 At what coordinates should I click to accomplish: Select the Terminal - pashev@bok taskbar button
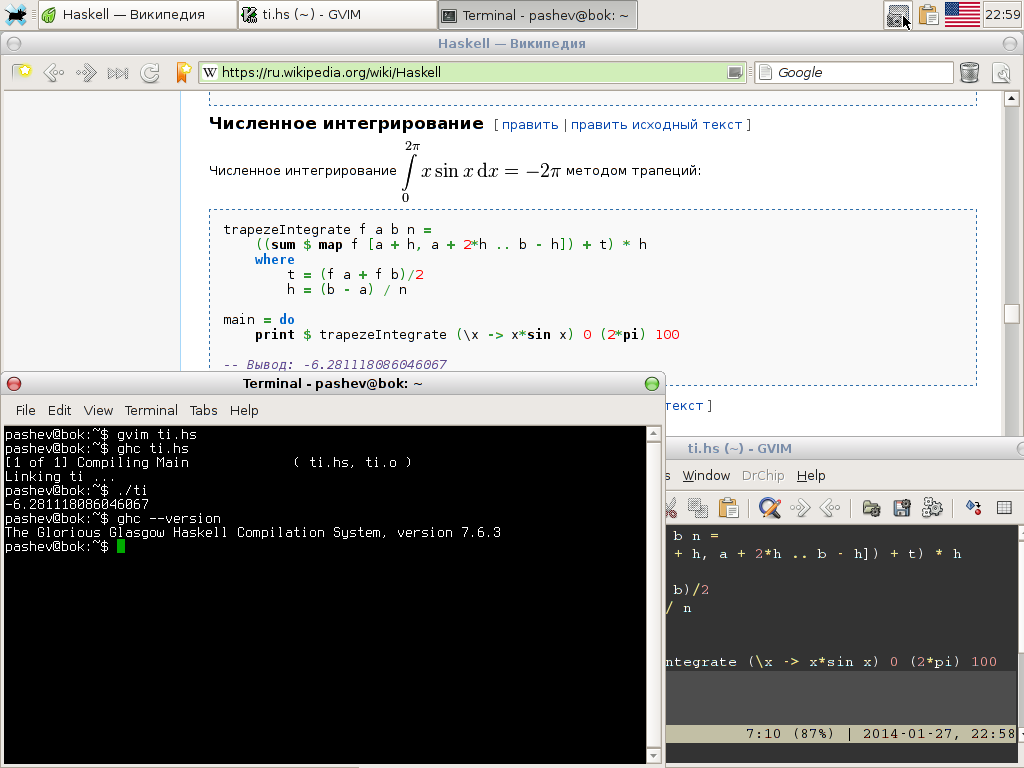(537, 14)
